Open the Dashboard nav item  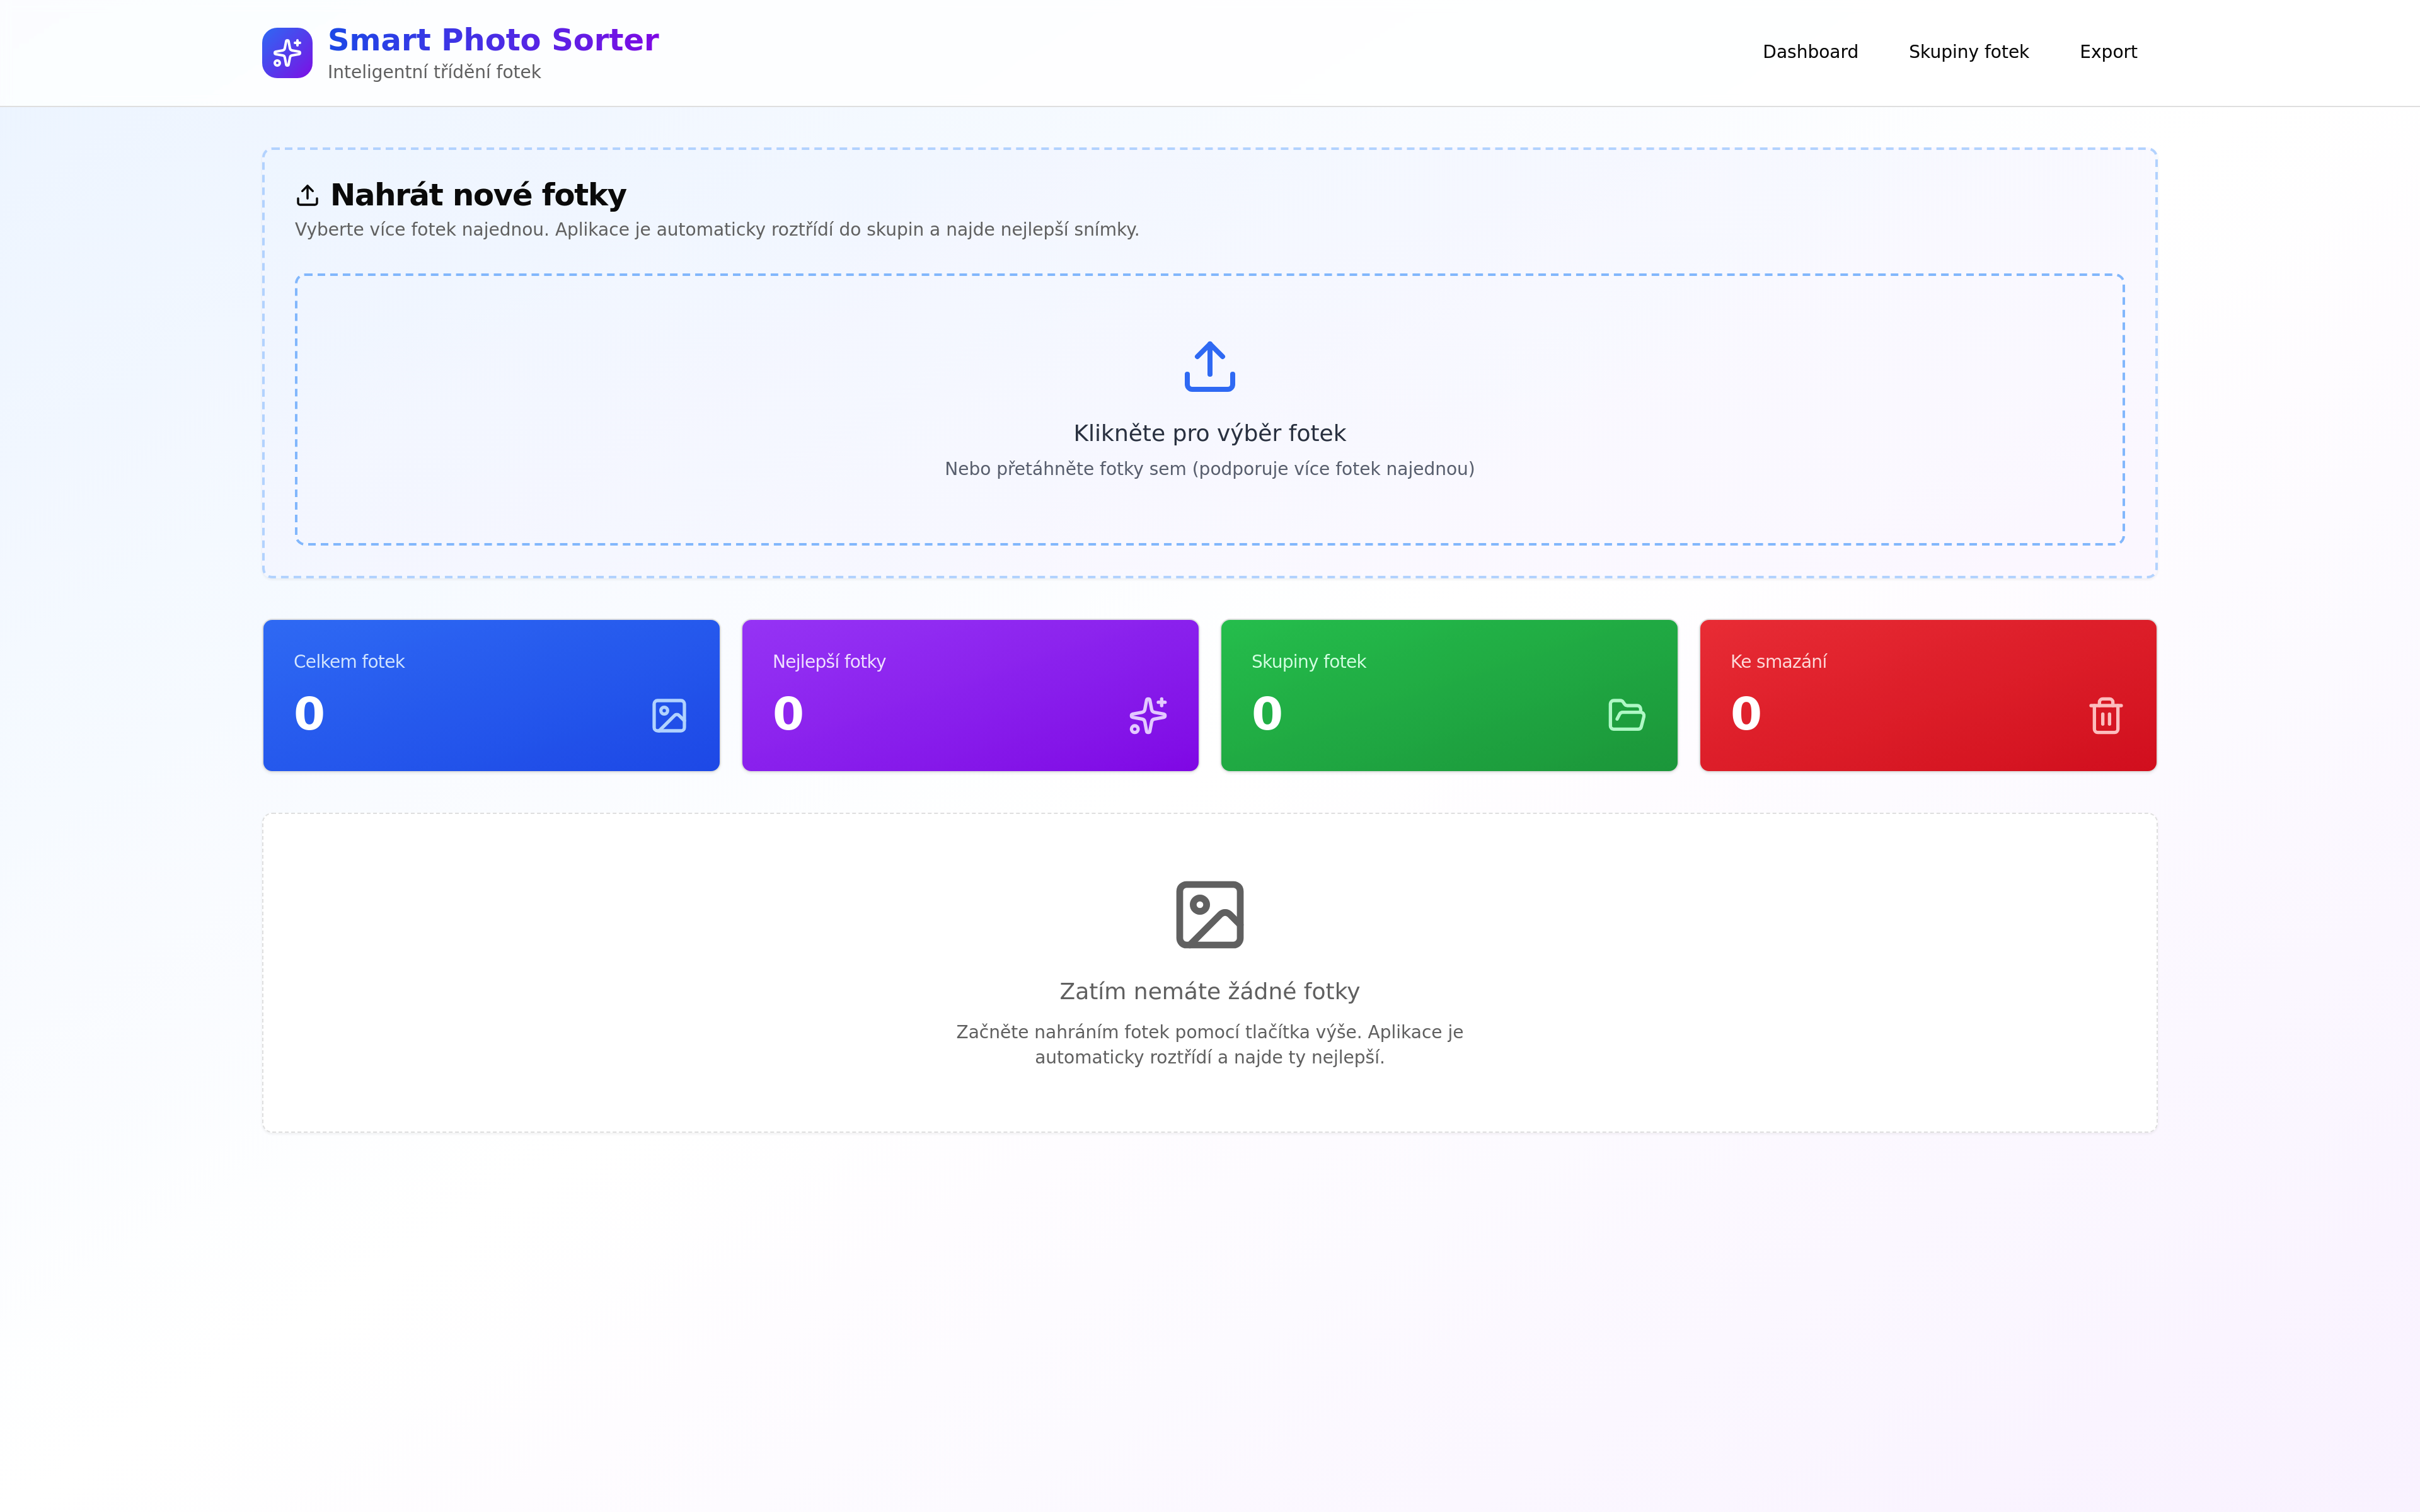coord(1809,52)
